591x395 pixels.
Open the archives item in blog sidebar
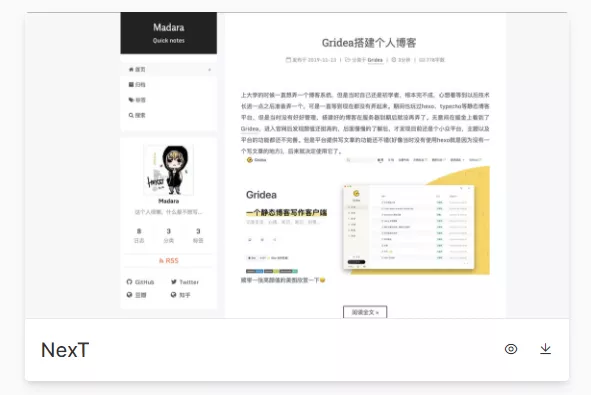168,84
